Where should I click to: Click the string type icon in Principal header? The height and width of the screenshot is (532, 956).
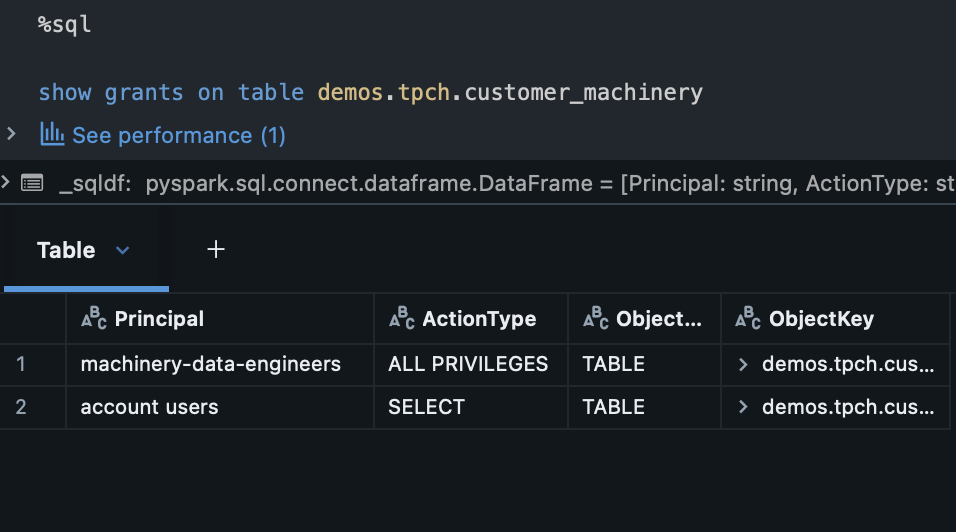[x=93, y=319]
